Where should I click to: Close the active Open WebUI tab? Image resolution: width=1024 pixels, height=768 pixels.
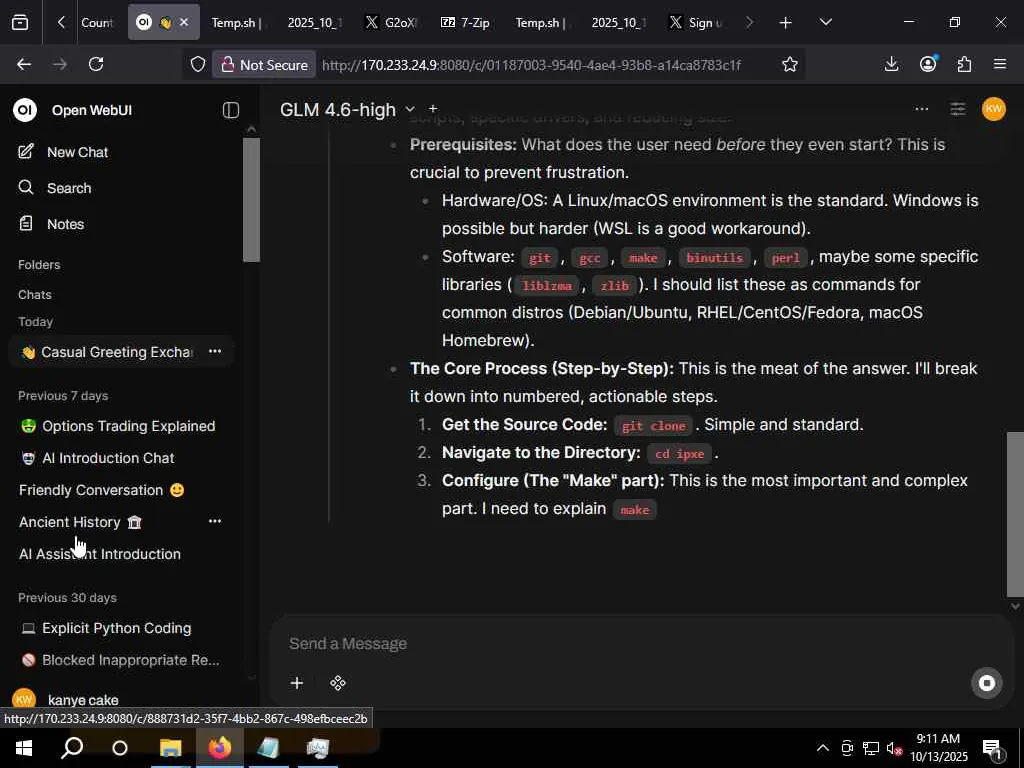coord(184,22)
